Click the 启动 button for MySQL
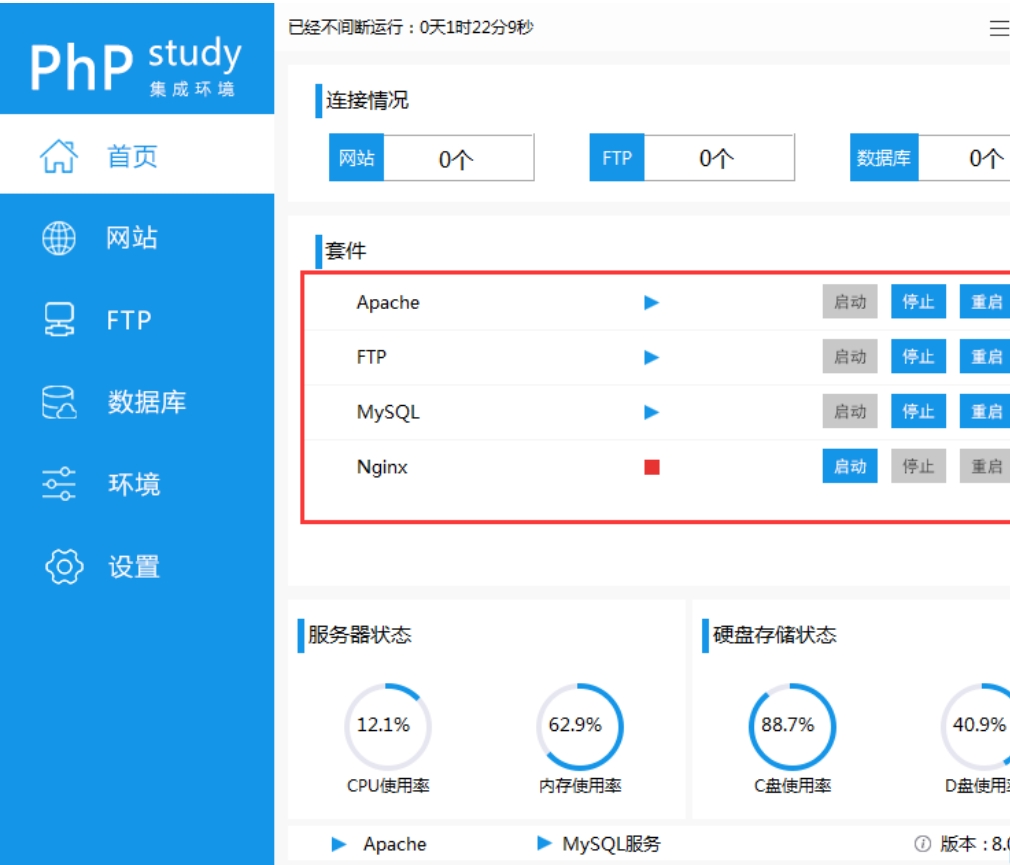Image resolution: width=1010 pixels, height=865 pixels. pos(850,411)
